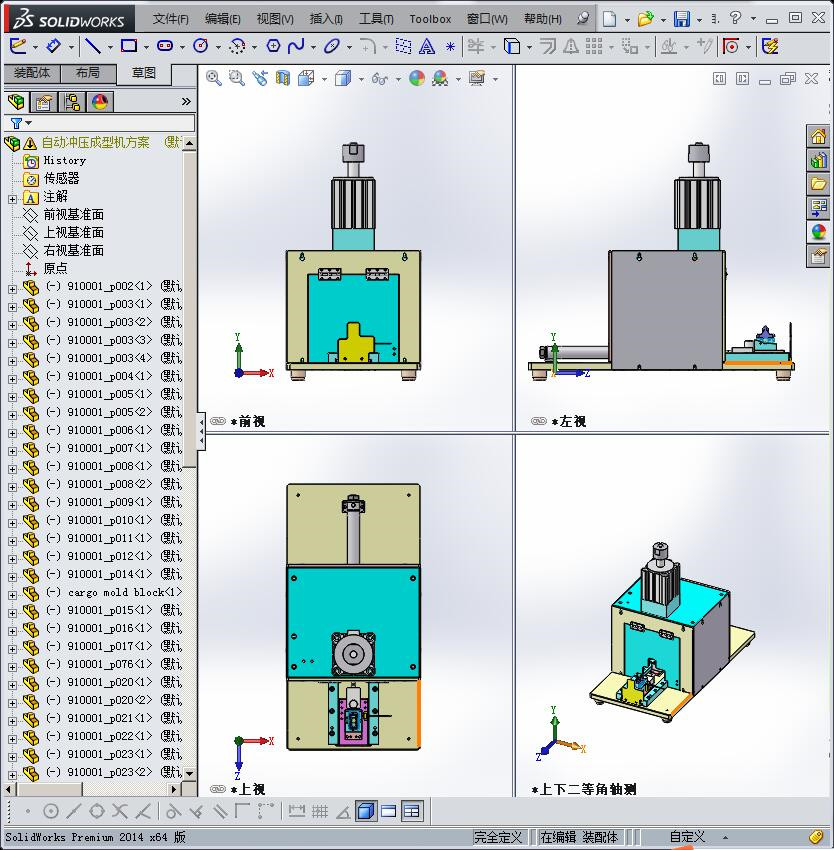Select the 前视基准面 tree item

coord(73,215)
